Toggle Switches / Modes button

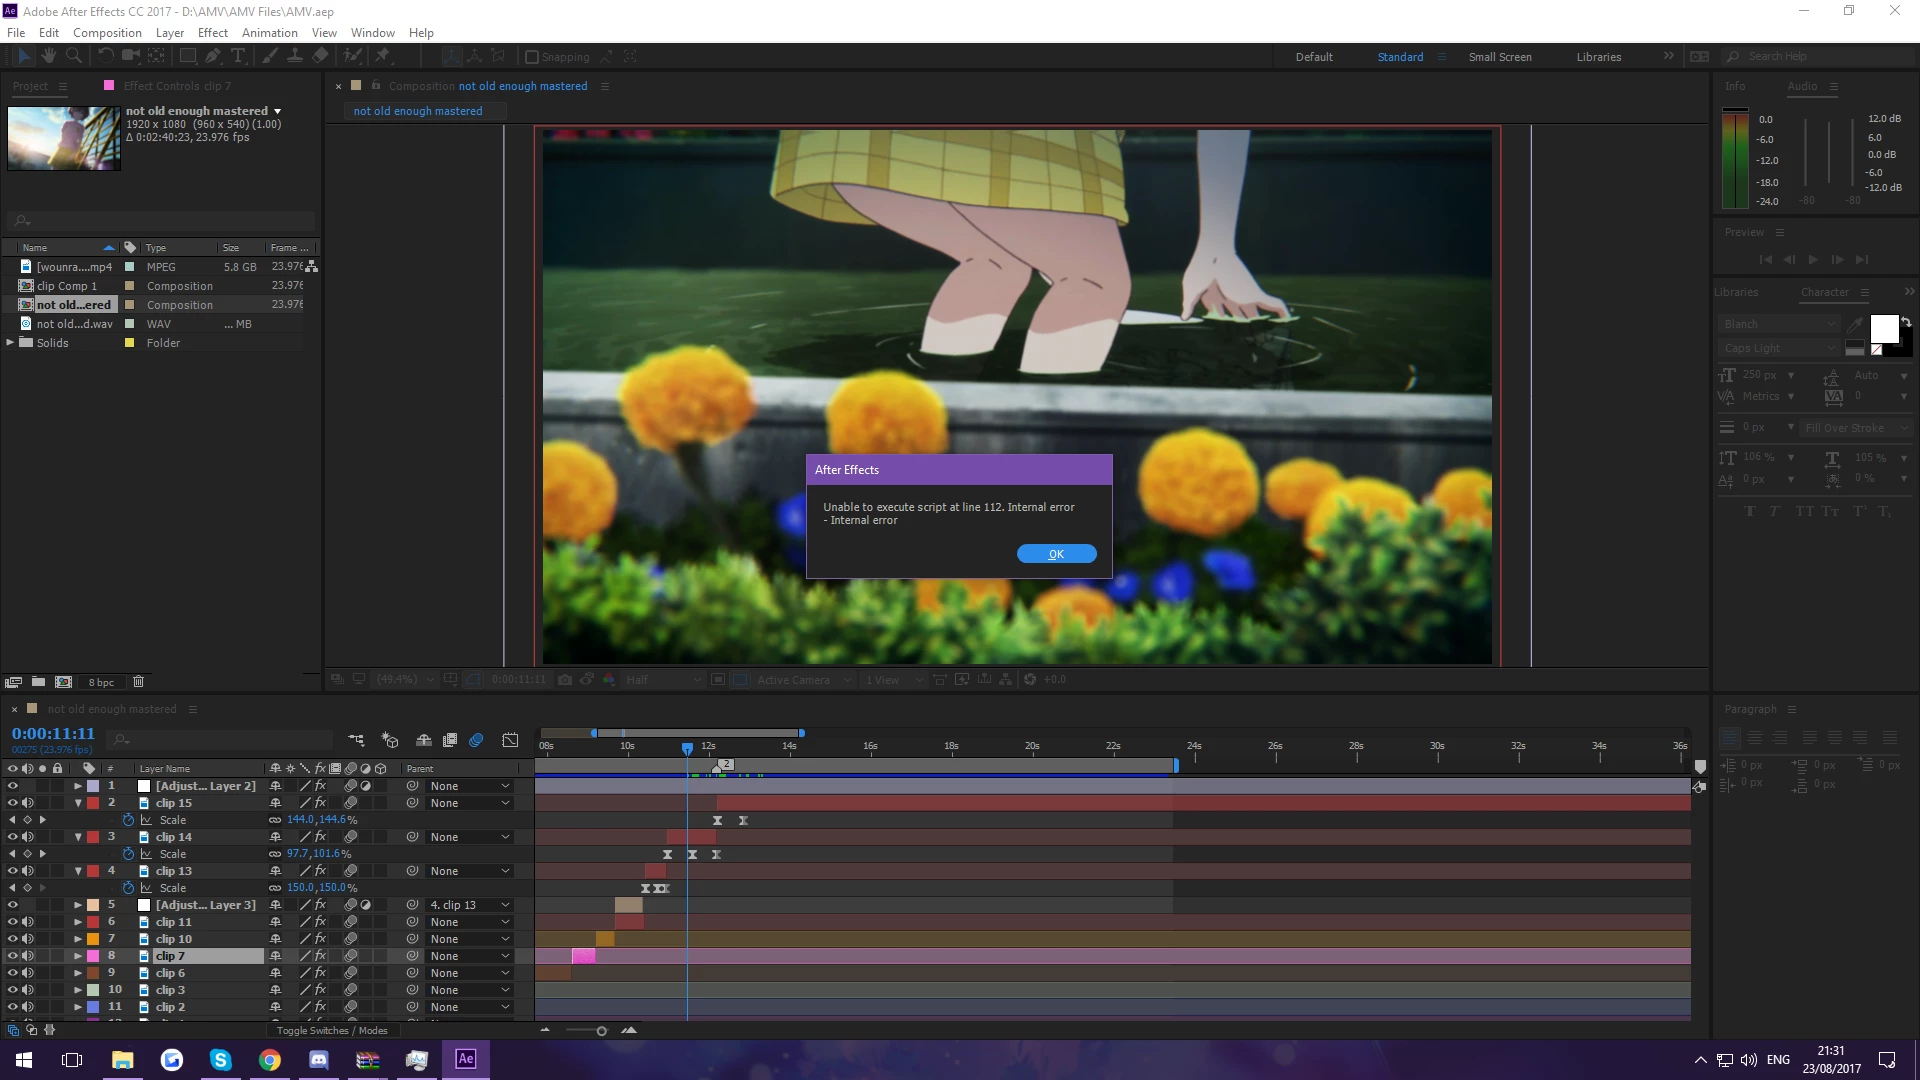coord(331,1030)
